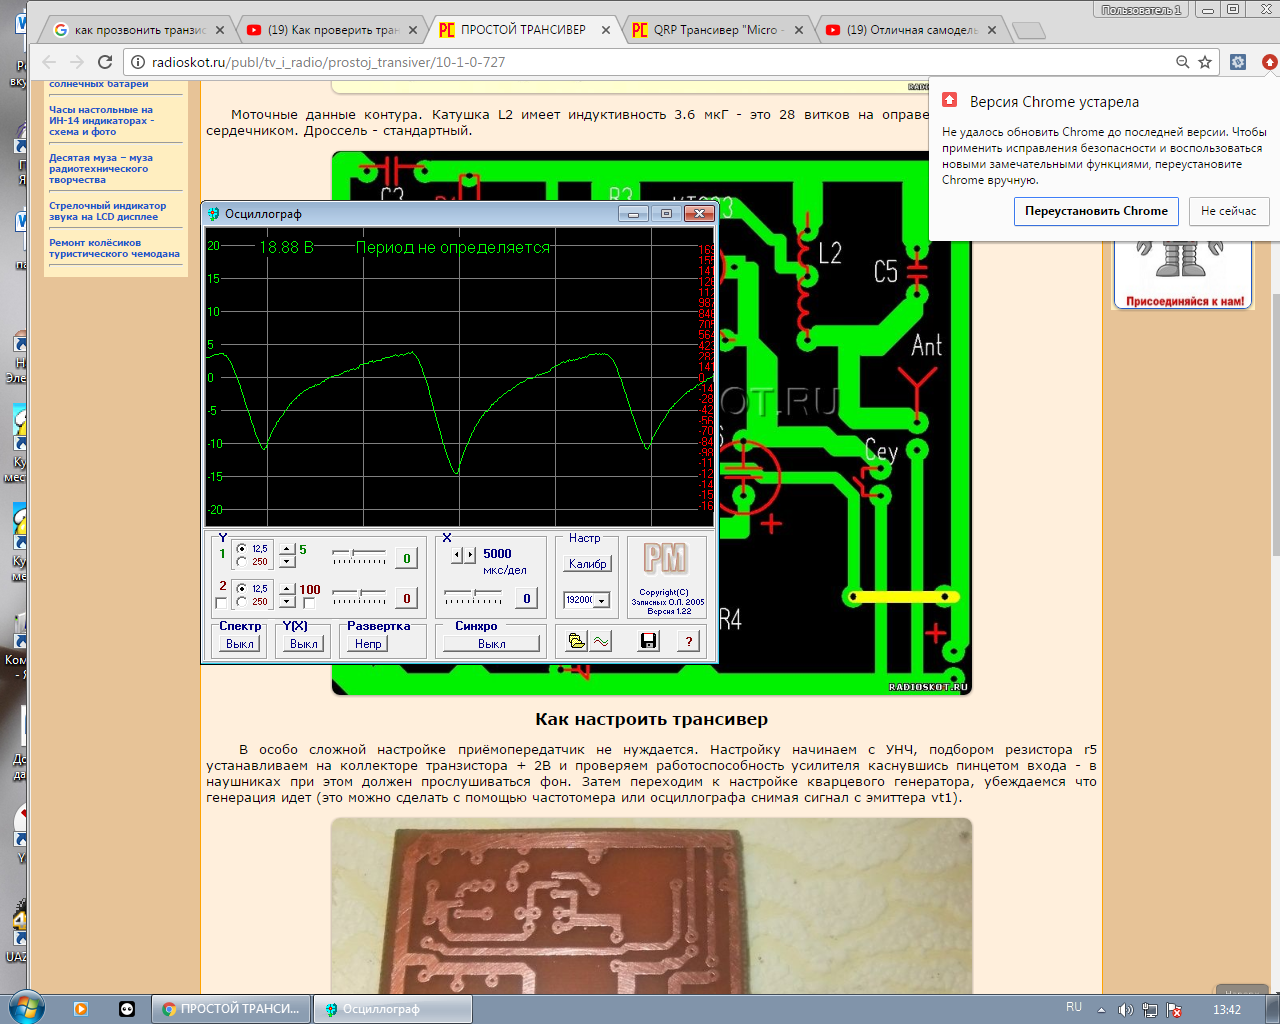Image resolution: width=1280 pixels, height=1024 pixels.
Task: Open the network tray icon
Action: pyautogui.click(x=1150, y=1010)
